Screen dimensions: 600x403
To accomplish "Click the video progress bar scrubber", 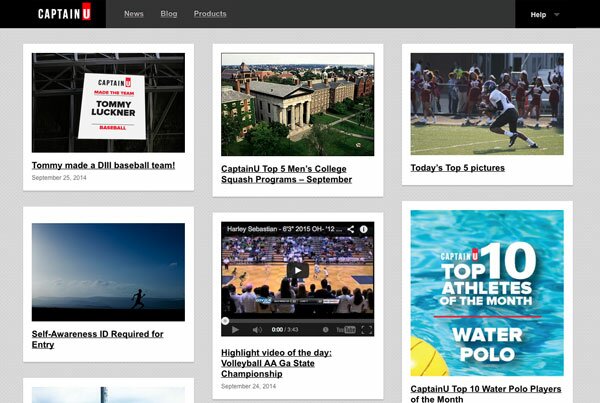I will coord(225,321).
